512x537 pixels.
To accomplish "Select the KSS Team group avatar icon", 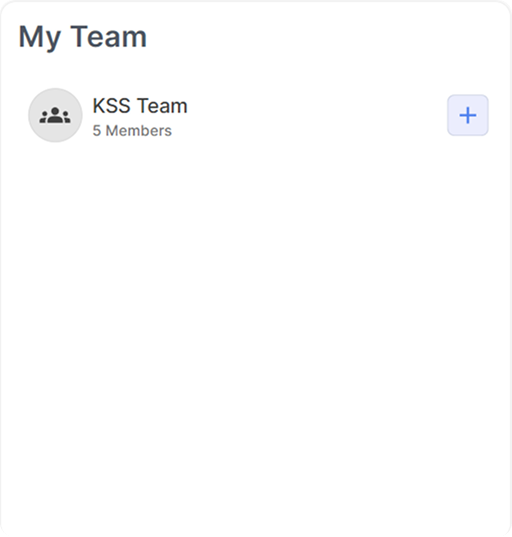I will coord(55,115).
